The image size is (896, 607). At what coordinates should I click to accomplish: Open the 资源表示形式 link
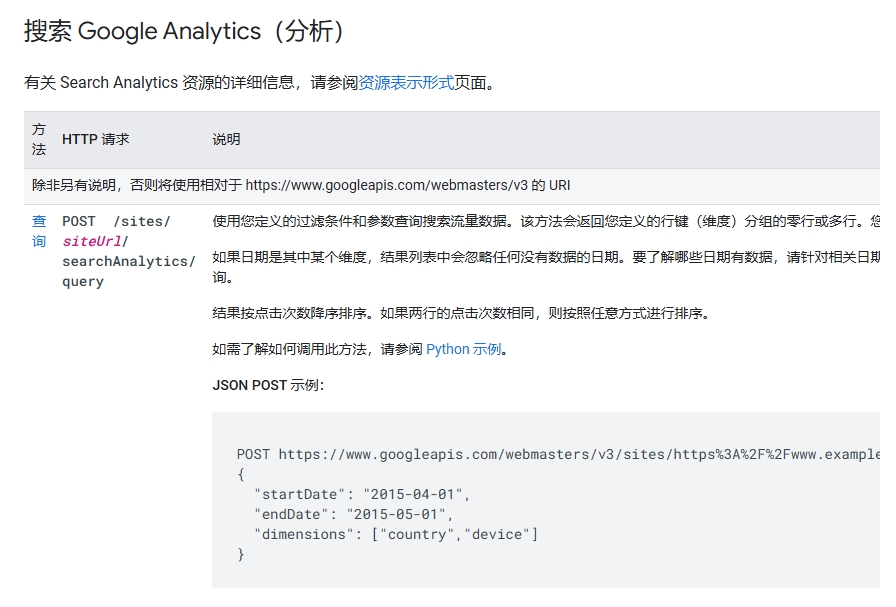(406, 83)
